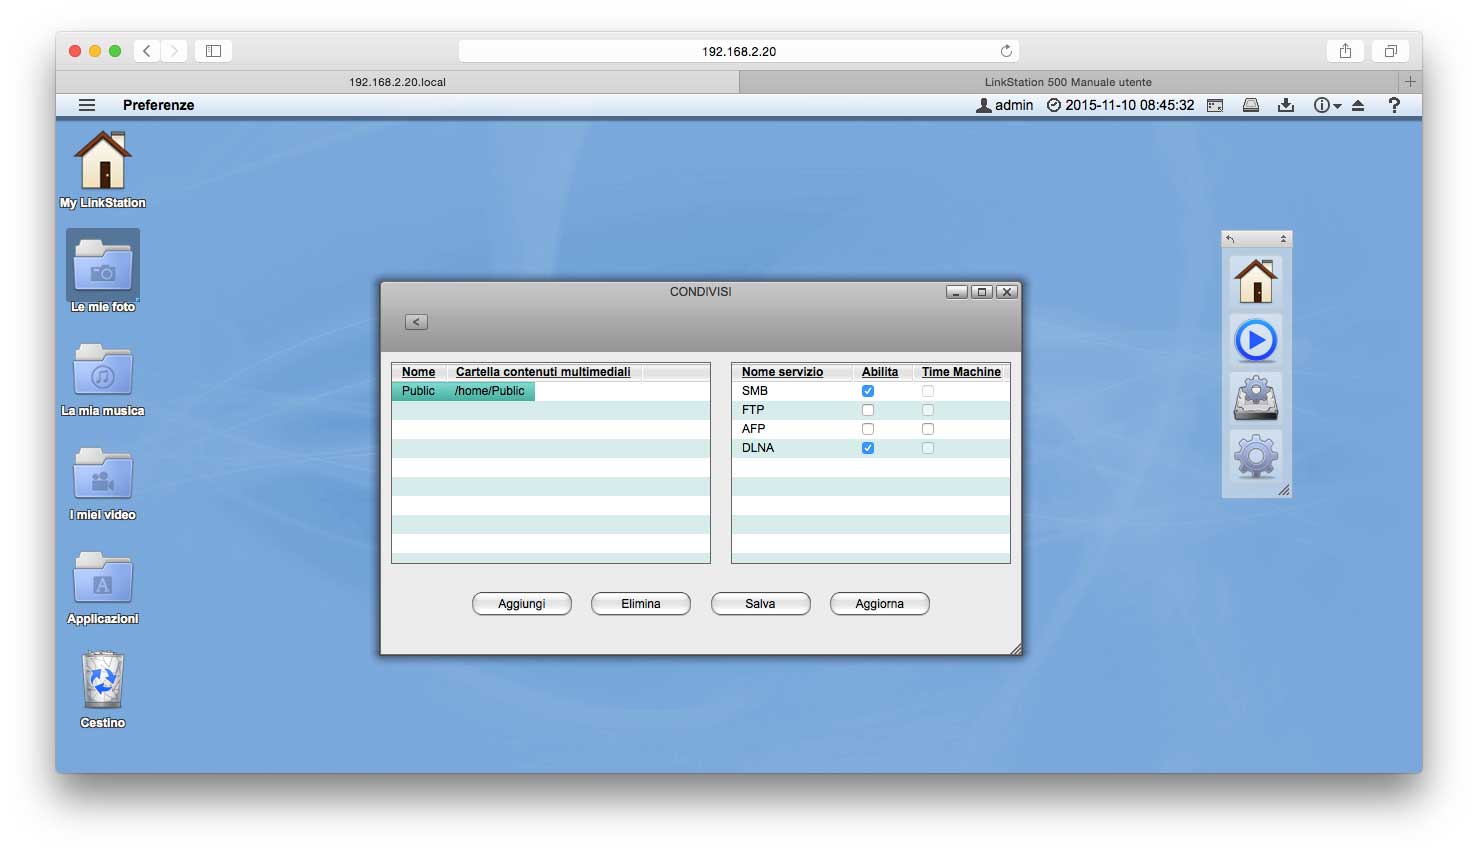This screenshot has width=1478, height=853.
Task: Sort by the Nome column header
Action: pyautogui.click(x=418, y=372)
